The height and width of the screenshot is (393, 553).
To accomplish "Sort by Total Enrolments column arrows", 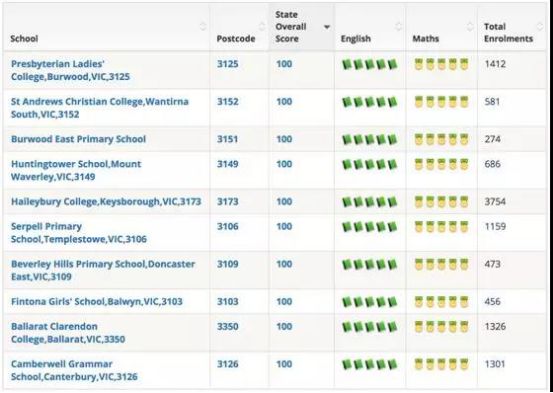I will coord(540,26).
